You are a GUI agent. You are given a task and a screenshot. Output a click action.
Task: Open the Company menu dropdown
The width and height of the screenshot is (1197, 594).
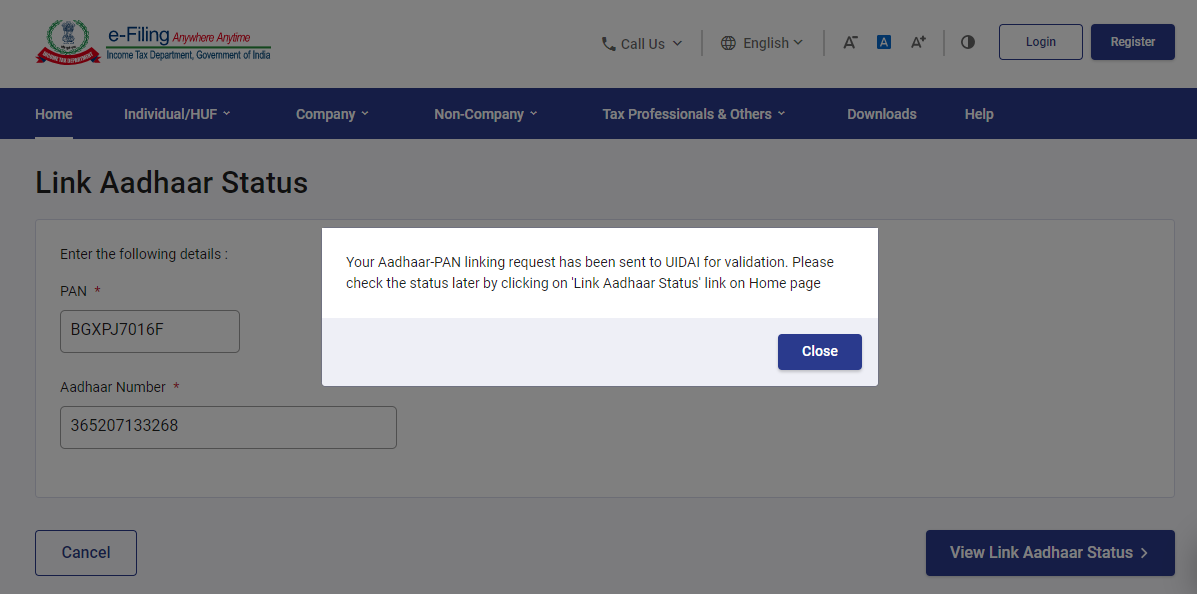pyautogui.click(x=332, y=114)
